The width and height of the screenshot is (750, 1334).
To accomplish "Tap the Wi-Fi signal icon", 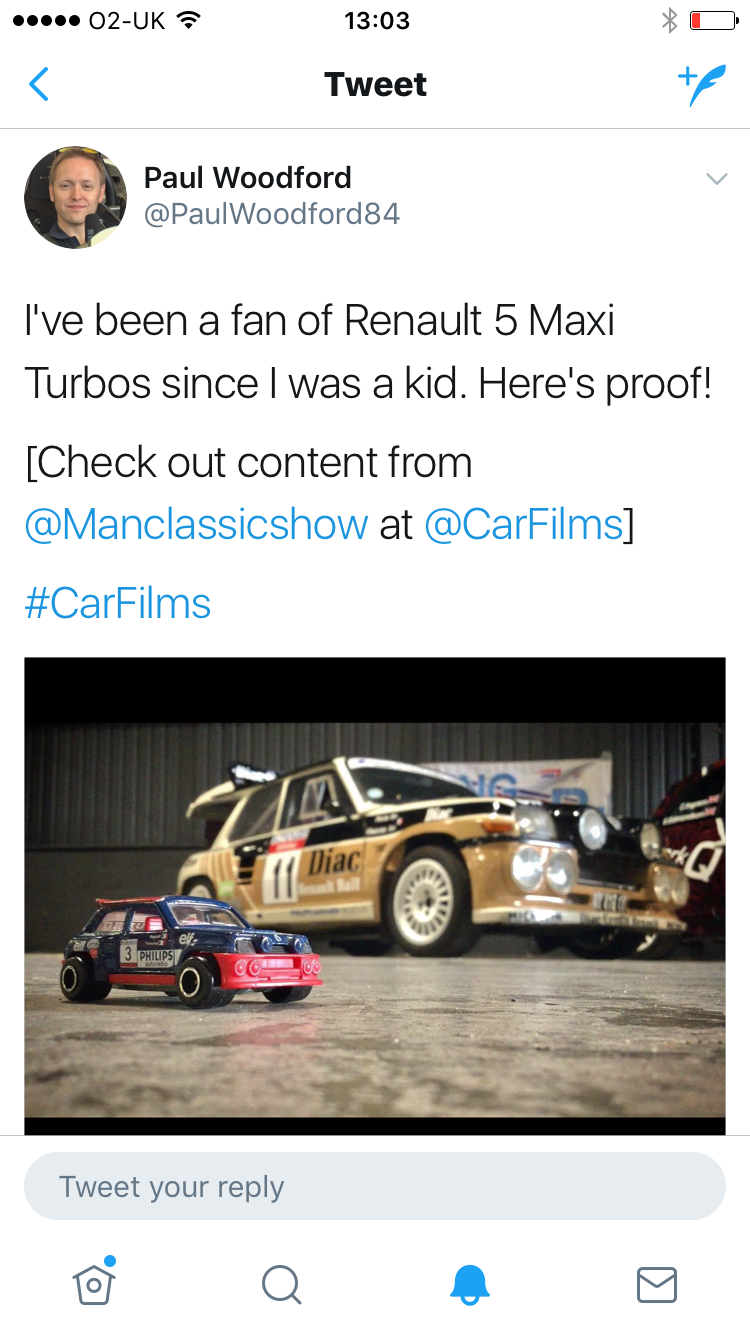I will (x=187, y=20).
